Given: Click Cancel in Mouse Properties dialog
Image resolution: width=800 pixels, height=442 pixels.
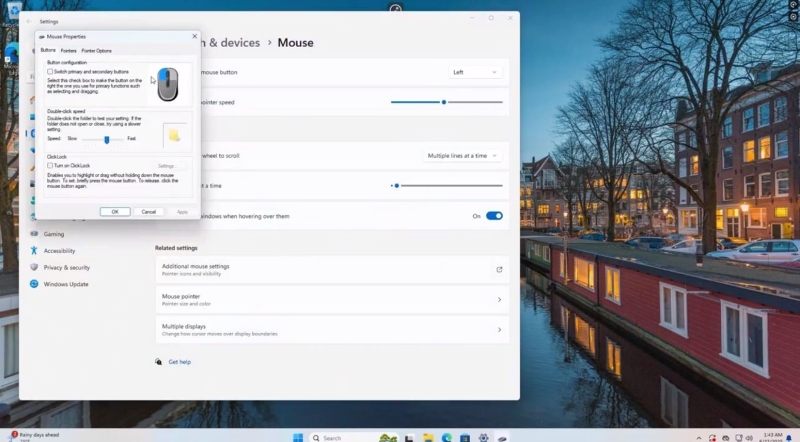Looking at the screenshot, I should pos(148,212).
